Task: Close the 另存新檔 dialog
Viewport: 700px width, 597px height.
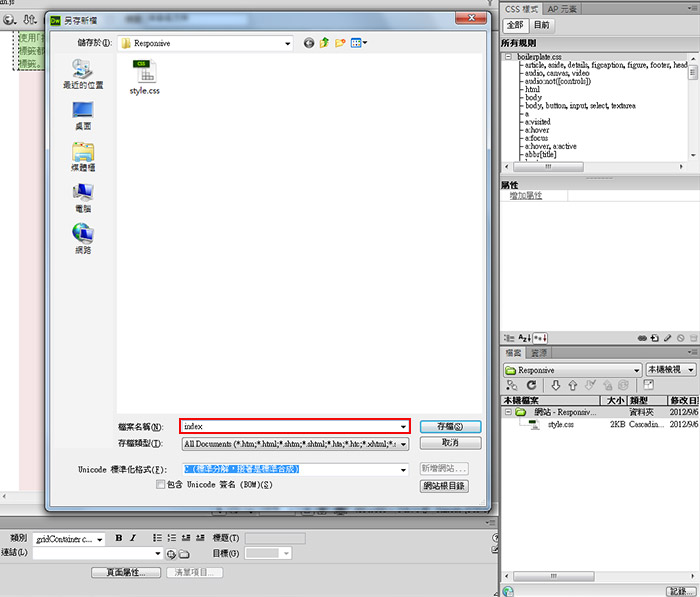Action: click(471, 18)
